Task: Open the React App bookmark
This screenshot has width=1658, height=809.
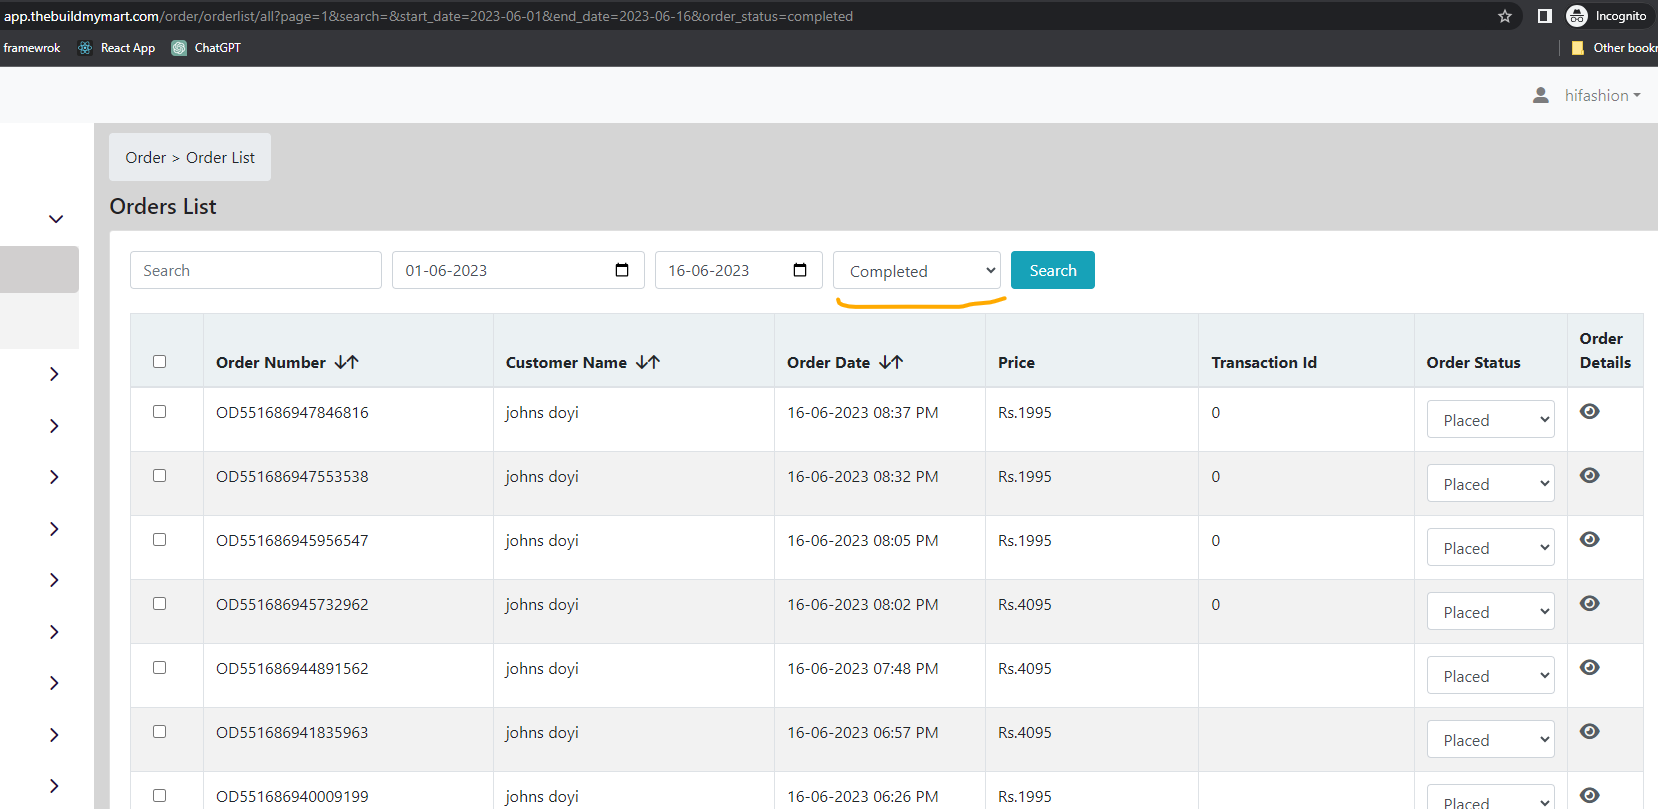Action: coord(117,48)
